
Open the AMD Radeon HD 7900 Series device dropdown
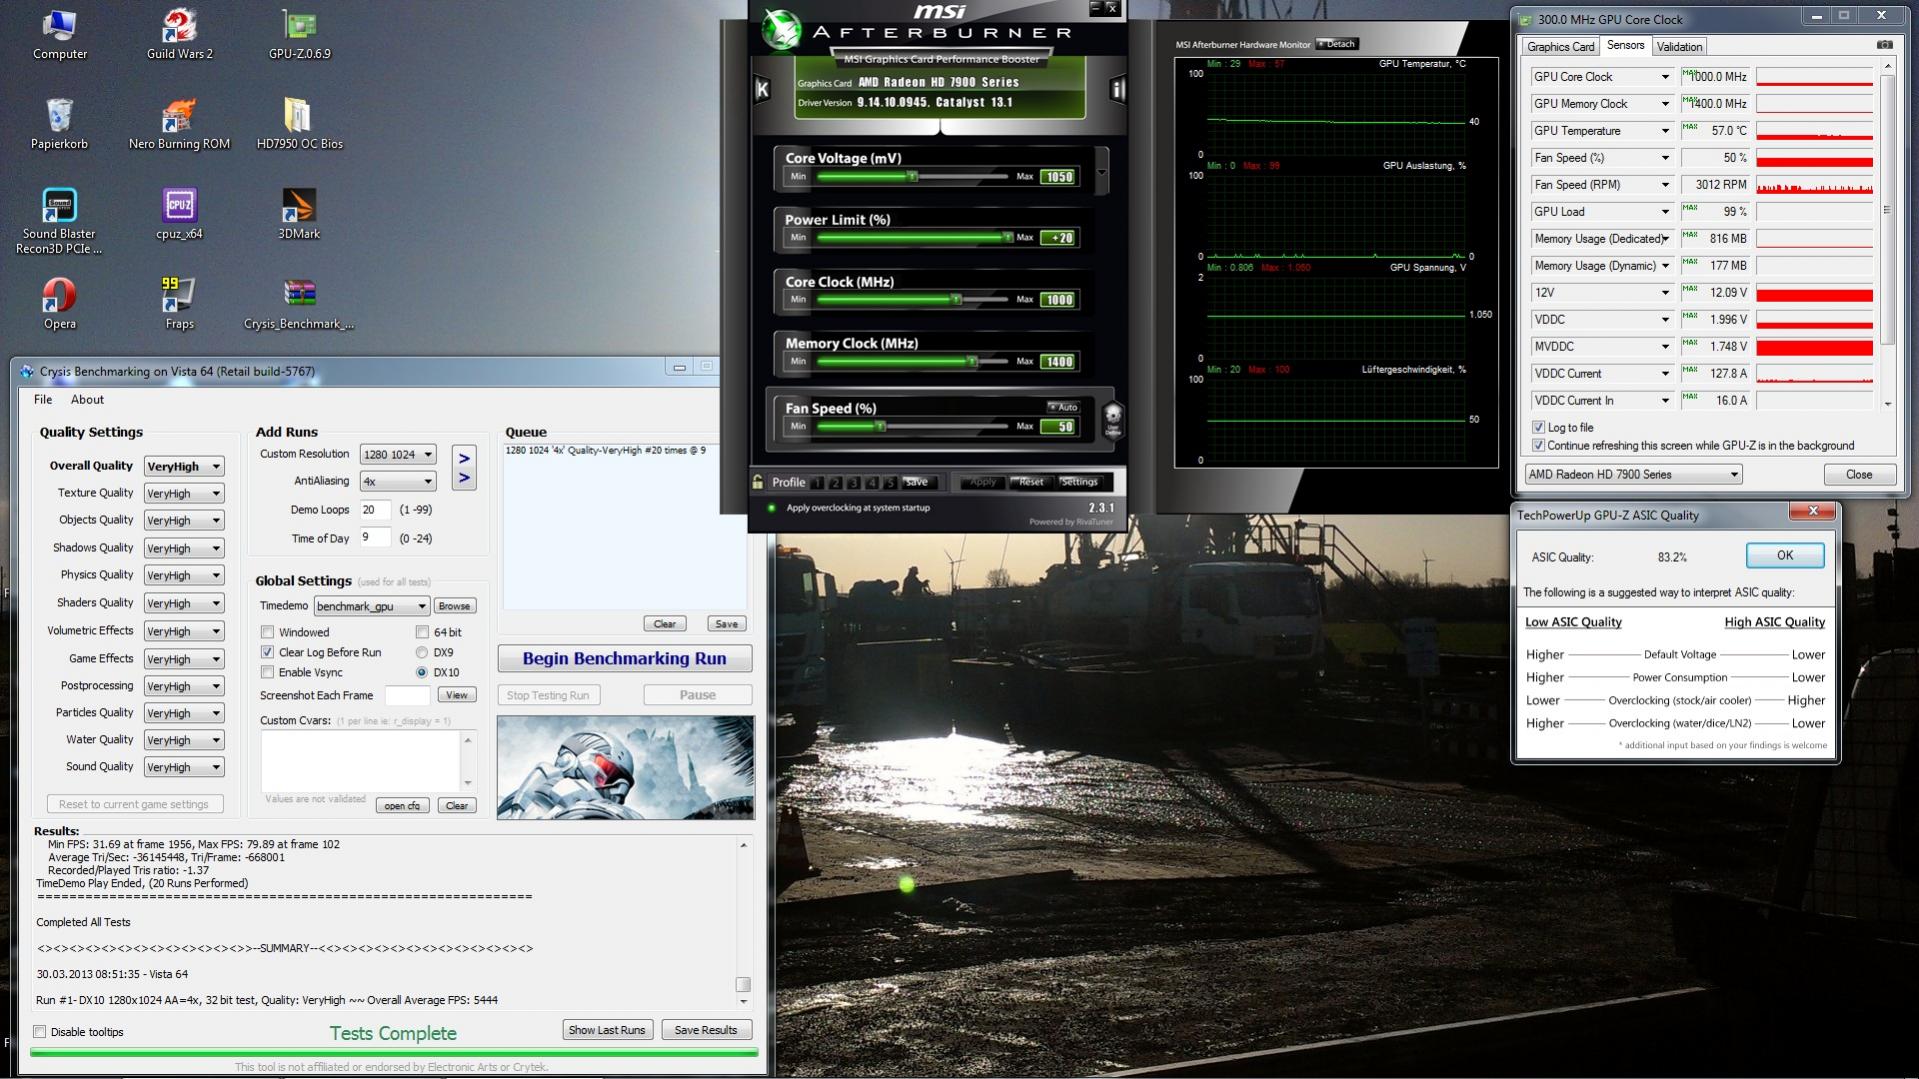click(x=1633, y=474)
